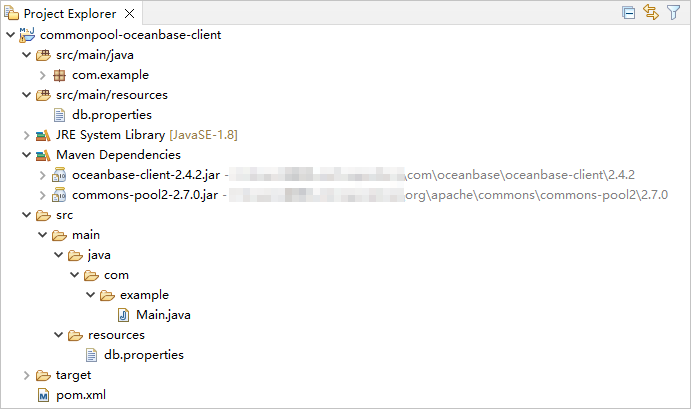
Task: Expand the com.example package node
Action: pyautogui.click(x=42, y=75)
